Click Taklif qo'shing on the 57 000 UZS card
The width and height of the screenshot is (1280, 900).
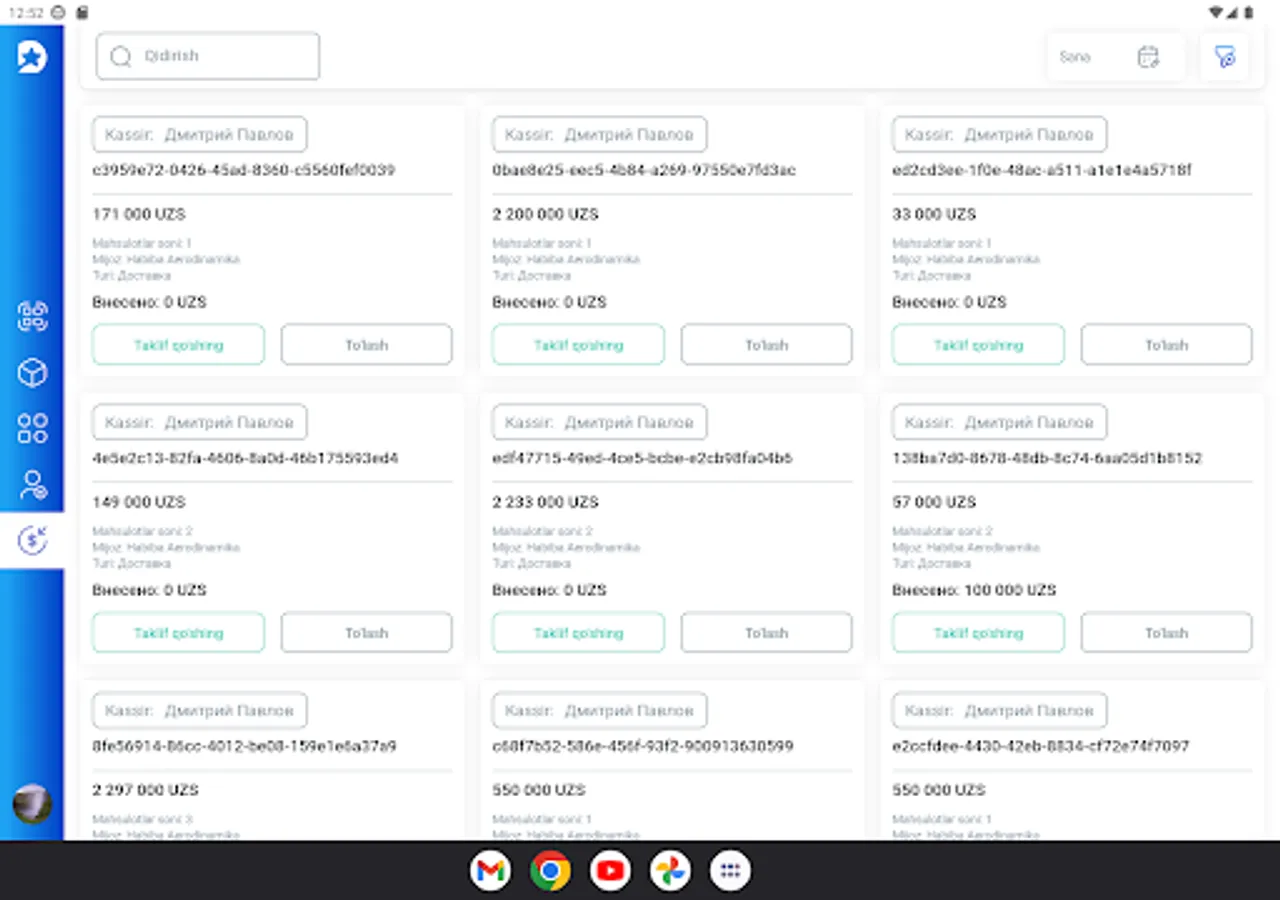(x=978, y=633)
